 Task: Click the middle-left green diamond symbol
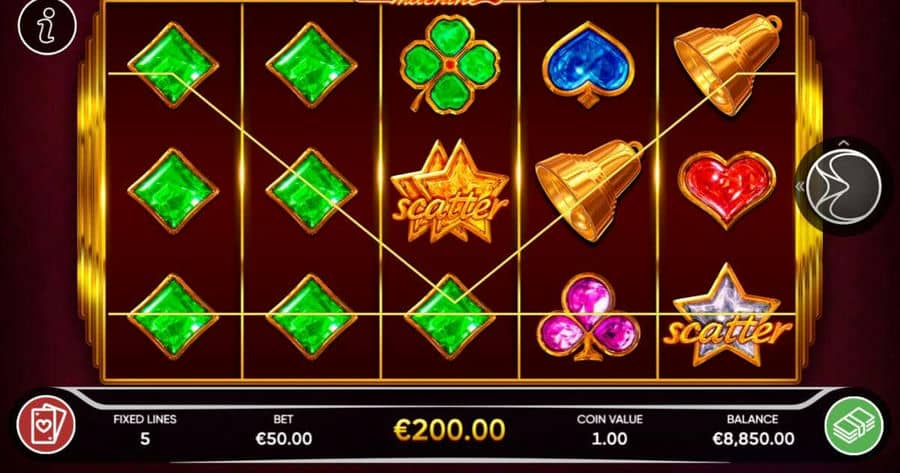(173, 191)
